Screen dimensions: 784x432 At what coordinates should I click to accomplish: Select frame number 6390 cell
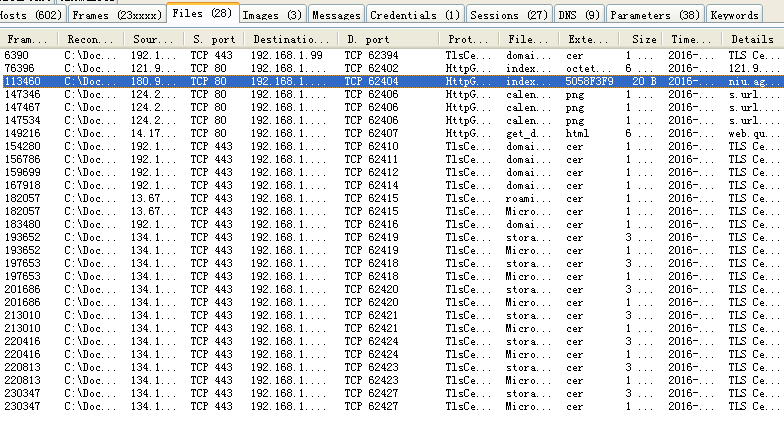point(16,56)
